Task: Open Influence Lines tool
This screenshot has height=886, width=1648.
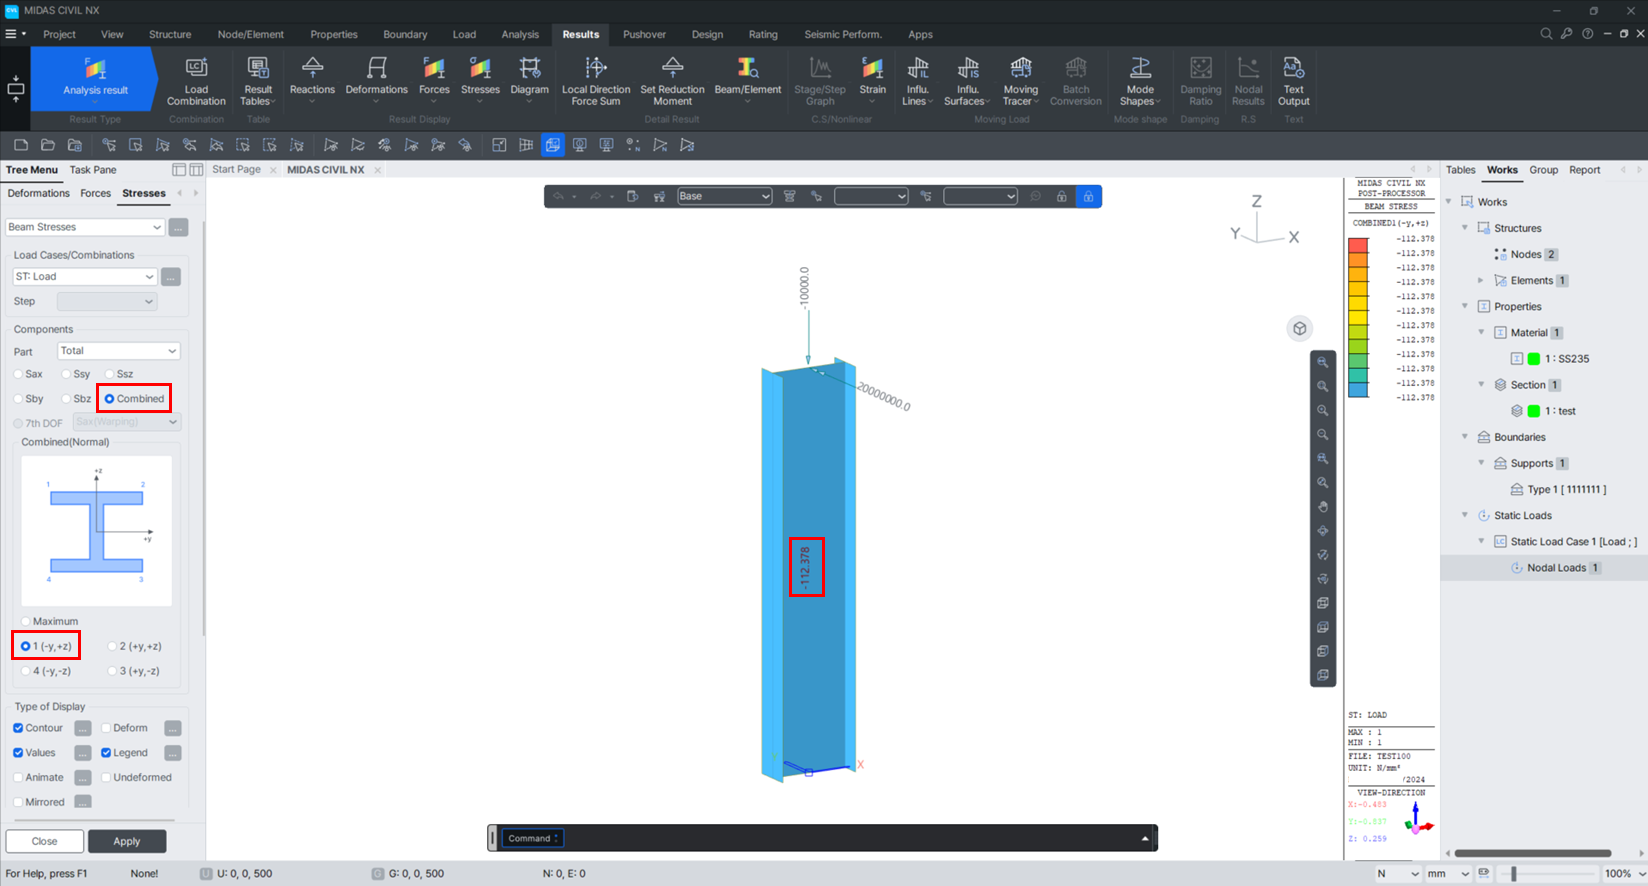Action: click(917, 81)
